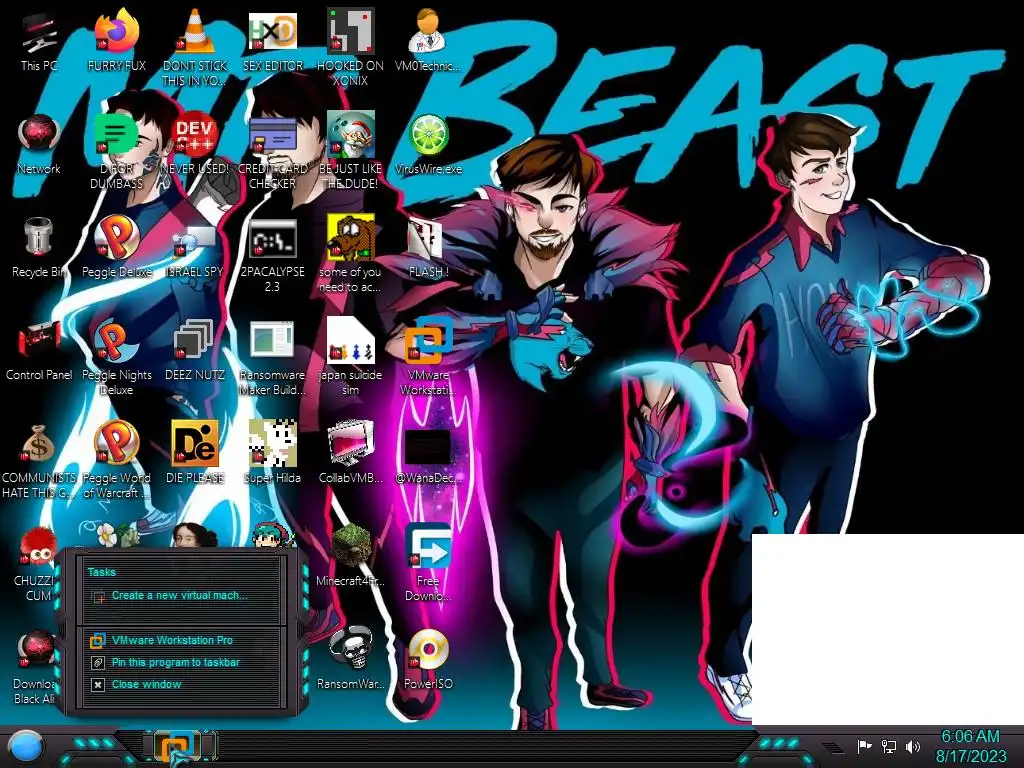This screenshot has height=768, width=1024.
Task: Open the DEEZ NUTZ shortcut
Action: 195,351
